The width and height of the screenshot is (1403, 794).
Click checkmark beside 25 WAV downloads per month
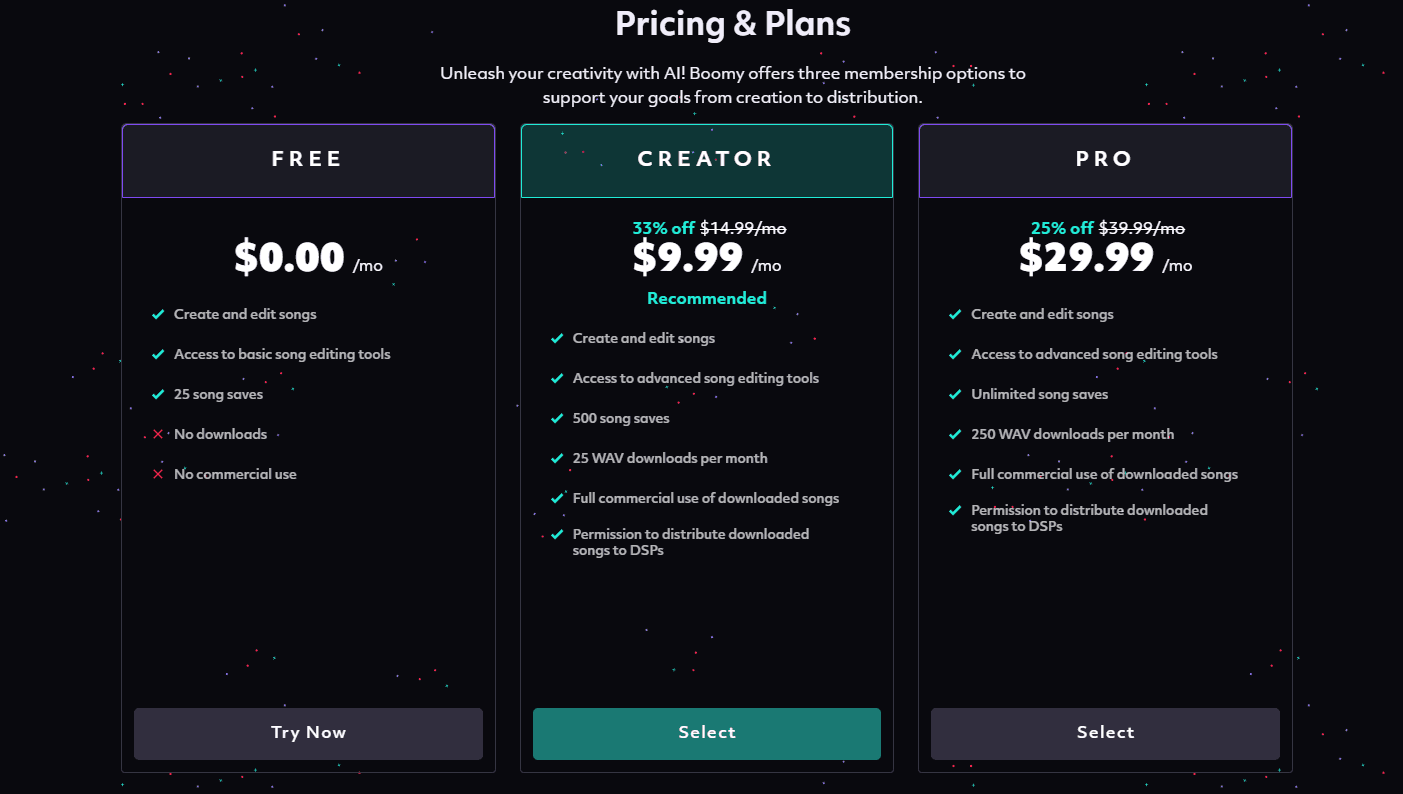(x=557, y=458)
